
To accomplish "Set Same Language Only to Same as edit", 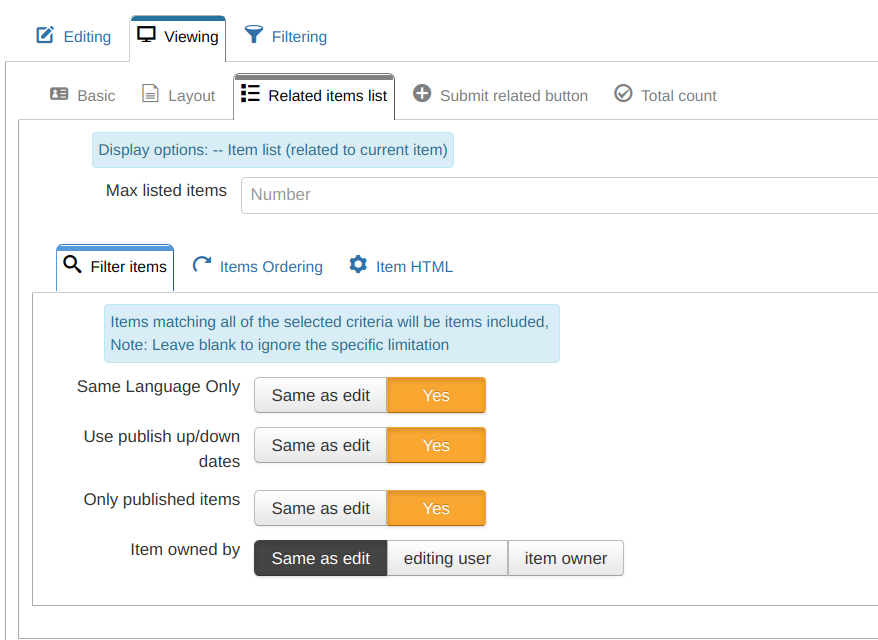I will [320, 395].
